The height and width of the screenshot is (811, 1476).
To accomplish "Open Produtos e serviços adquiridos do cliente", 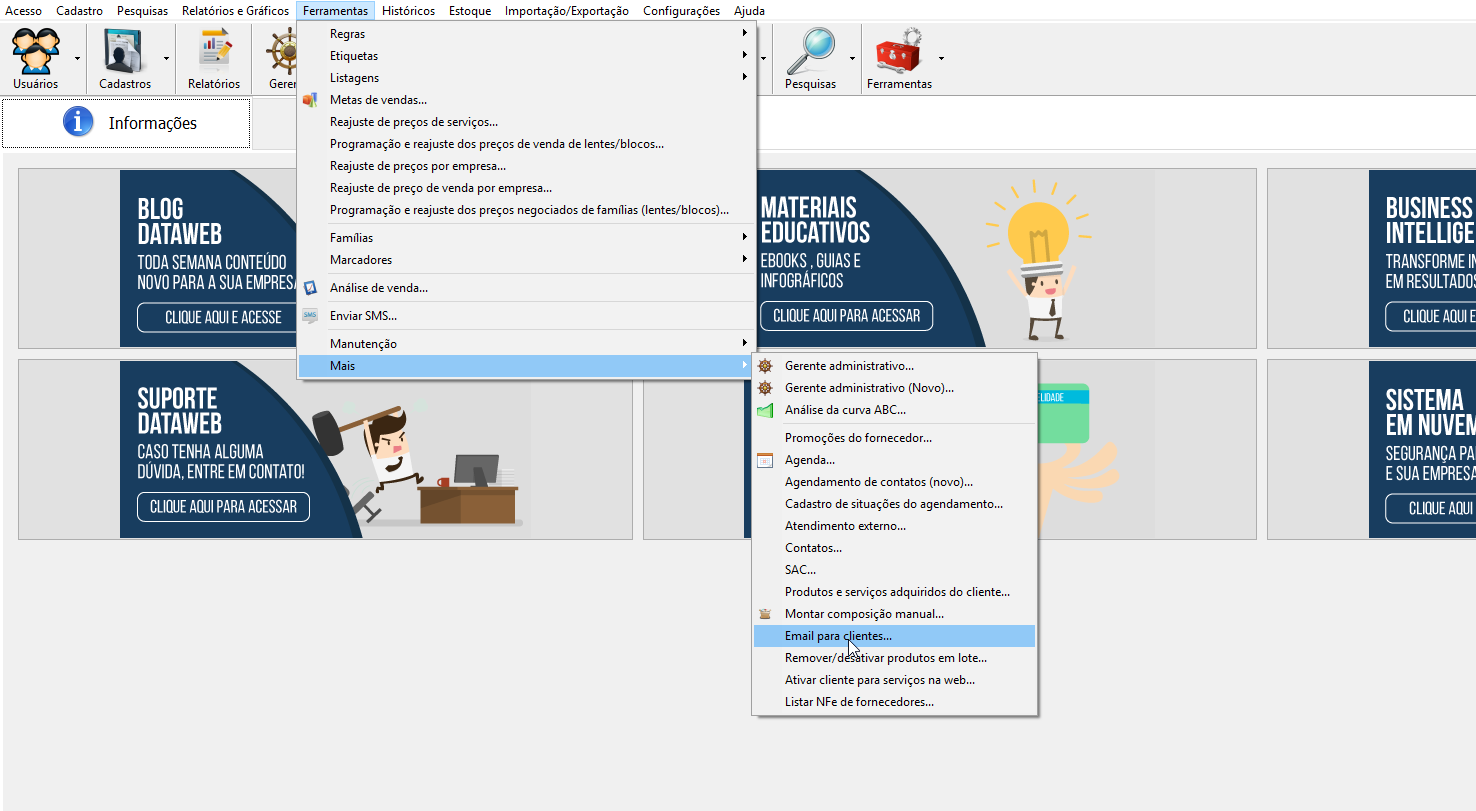I will [x=894, y=592].
